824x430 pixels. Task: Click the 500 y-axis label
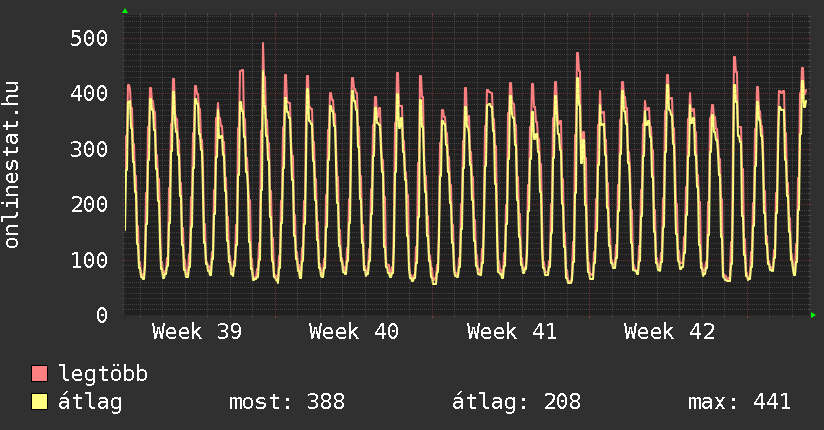(90, 38)
